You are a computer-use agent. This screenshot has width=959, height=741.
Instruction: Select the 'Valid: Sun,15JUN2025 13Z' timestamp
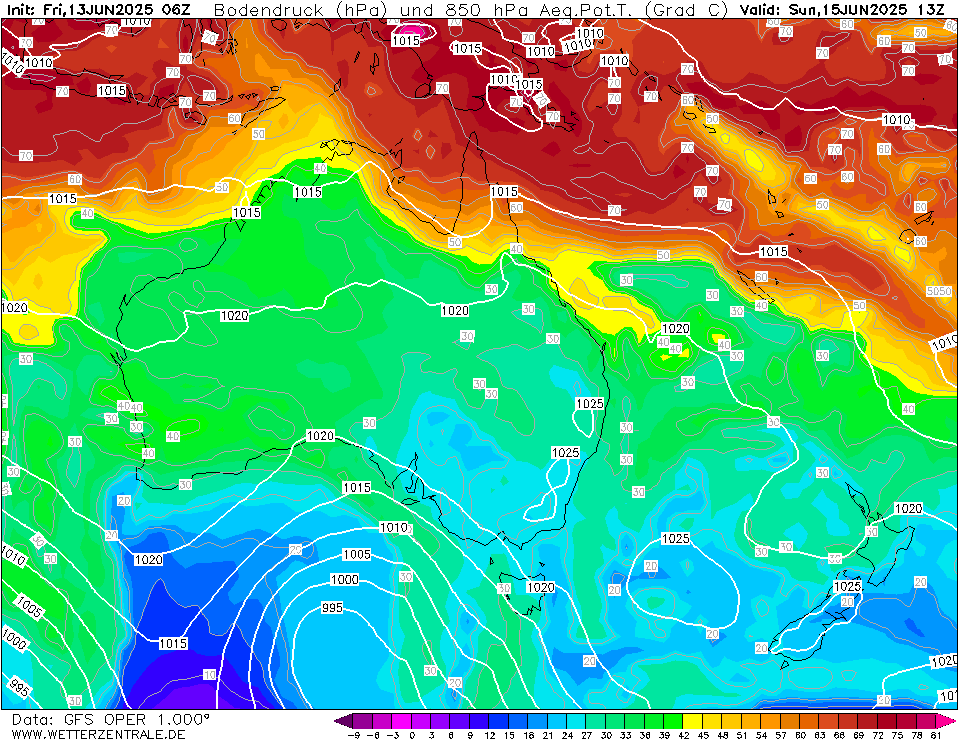pos(842,10)
